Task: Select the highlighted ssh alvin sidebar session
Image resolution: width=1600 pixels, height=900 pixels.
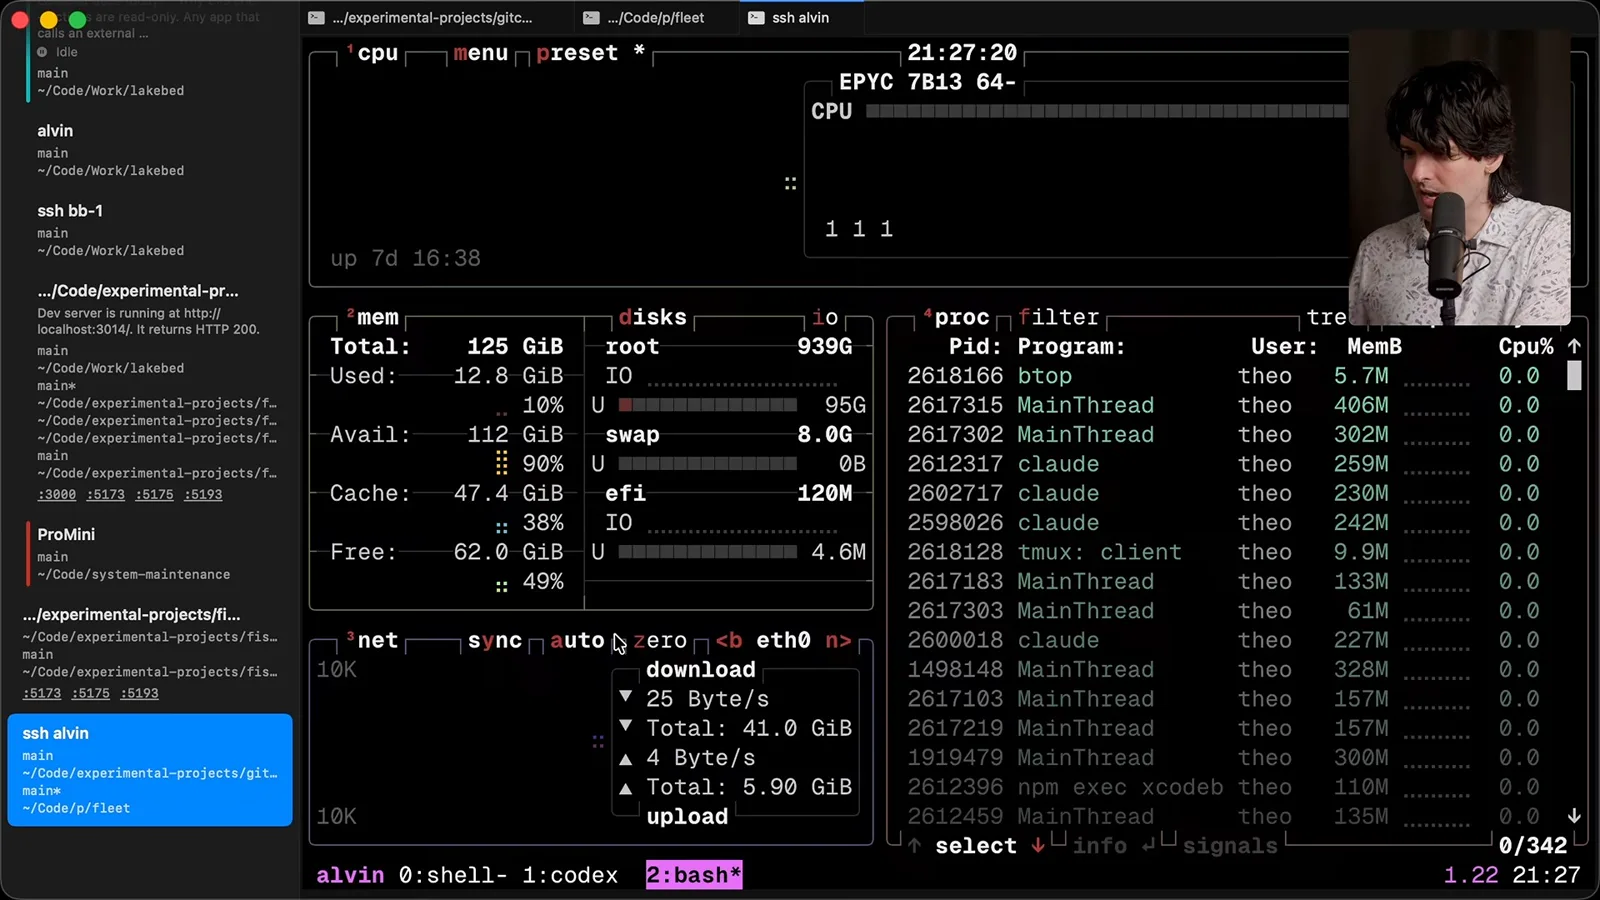Action: click(x=150, y=770)
